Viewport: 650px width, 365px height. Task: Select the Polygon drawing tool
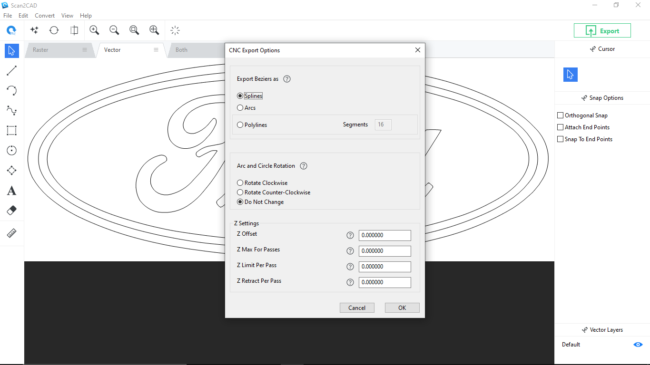(x=12, y=170)
